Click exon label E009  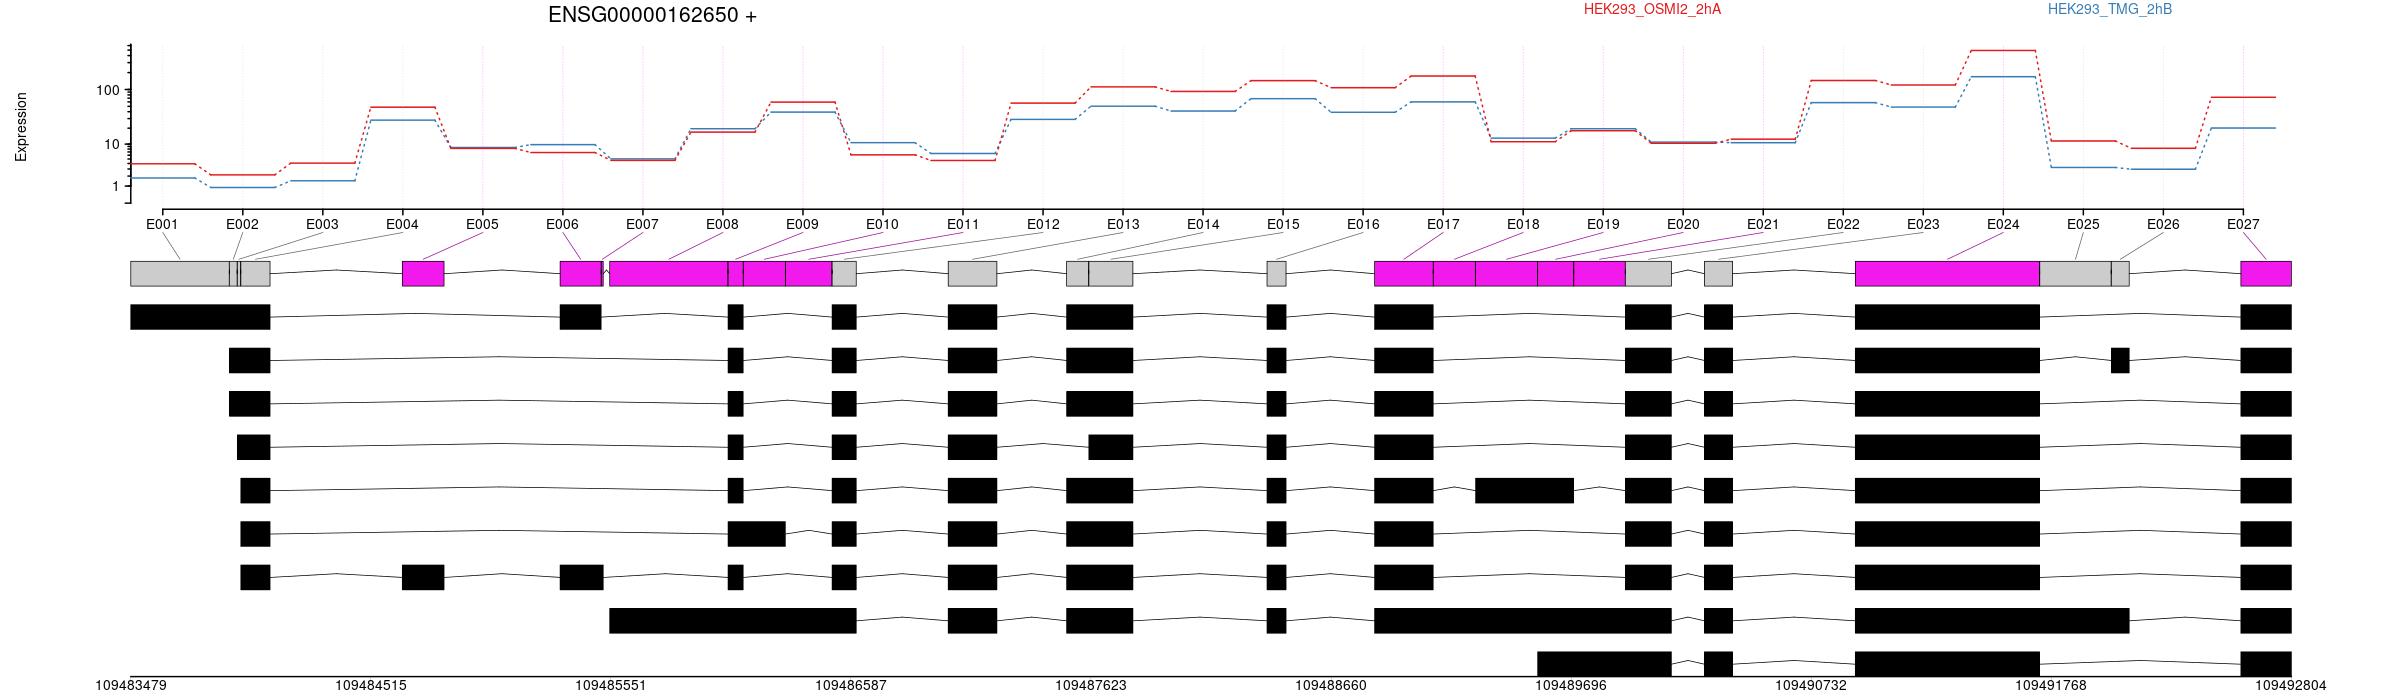pyautogui.click(x=802, y=224)
